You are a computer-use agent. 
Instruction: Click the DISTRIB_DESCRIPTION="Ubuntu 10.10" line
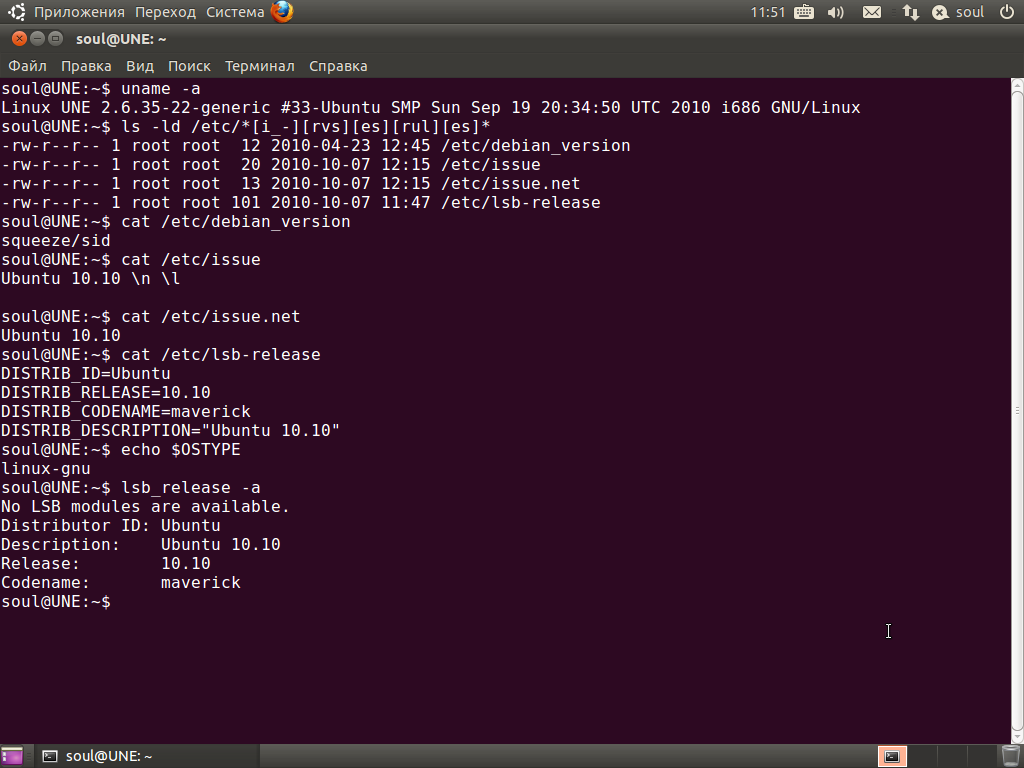(170, 430)
